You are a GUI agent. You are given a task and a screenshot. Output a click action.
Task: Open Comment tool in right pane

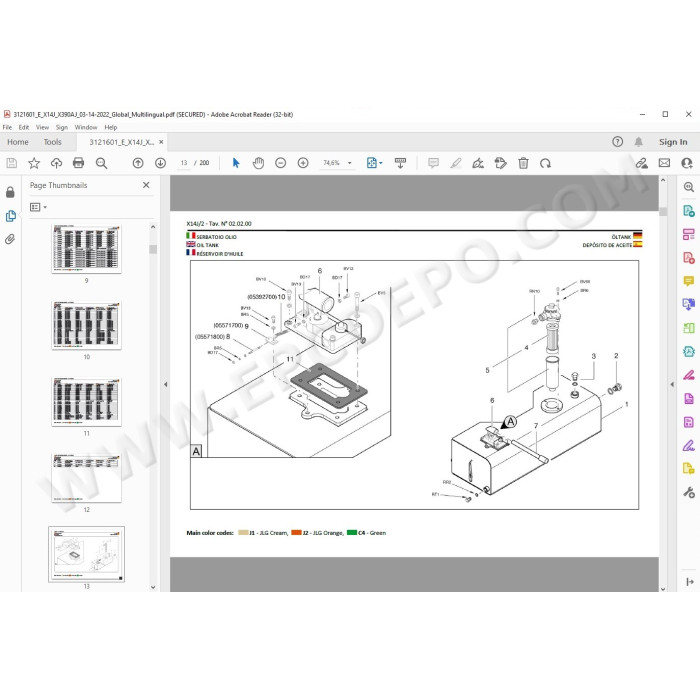click(689, 281)
